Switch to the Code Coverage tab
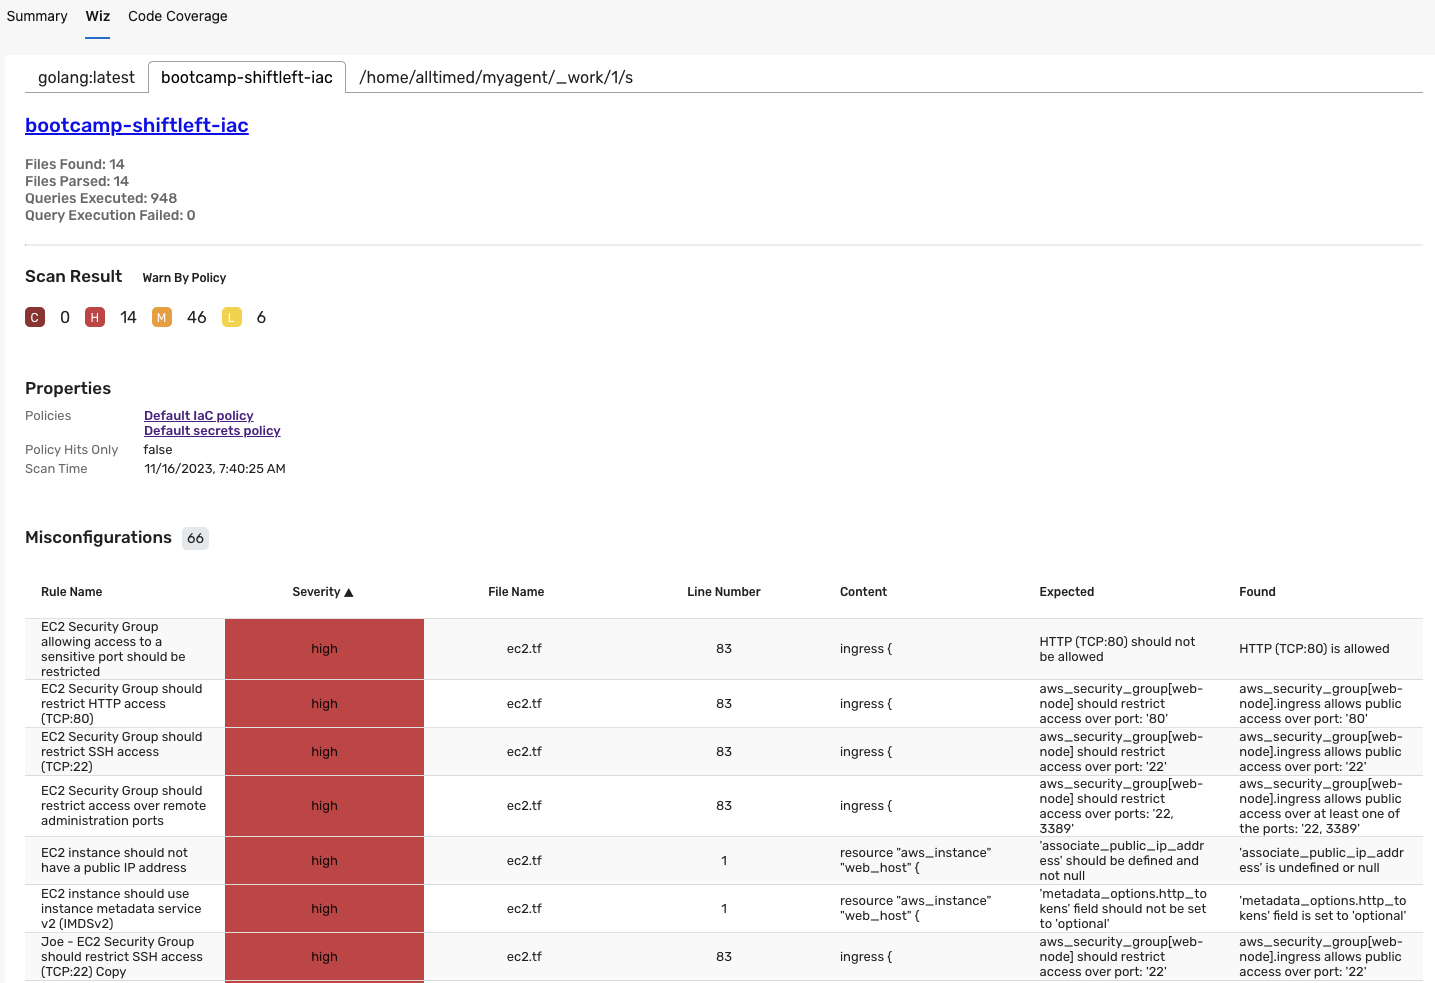The height and width of the screenshot is (983, 1435). (x=177, y=16)
